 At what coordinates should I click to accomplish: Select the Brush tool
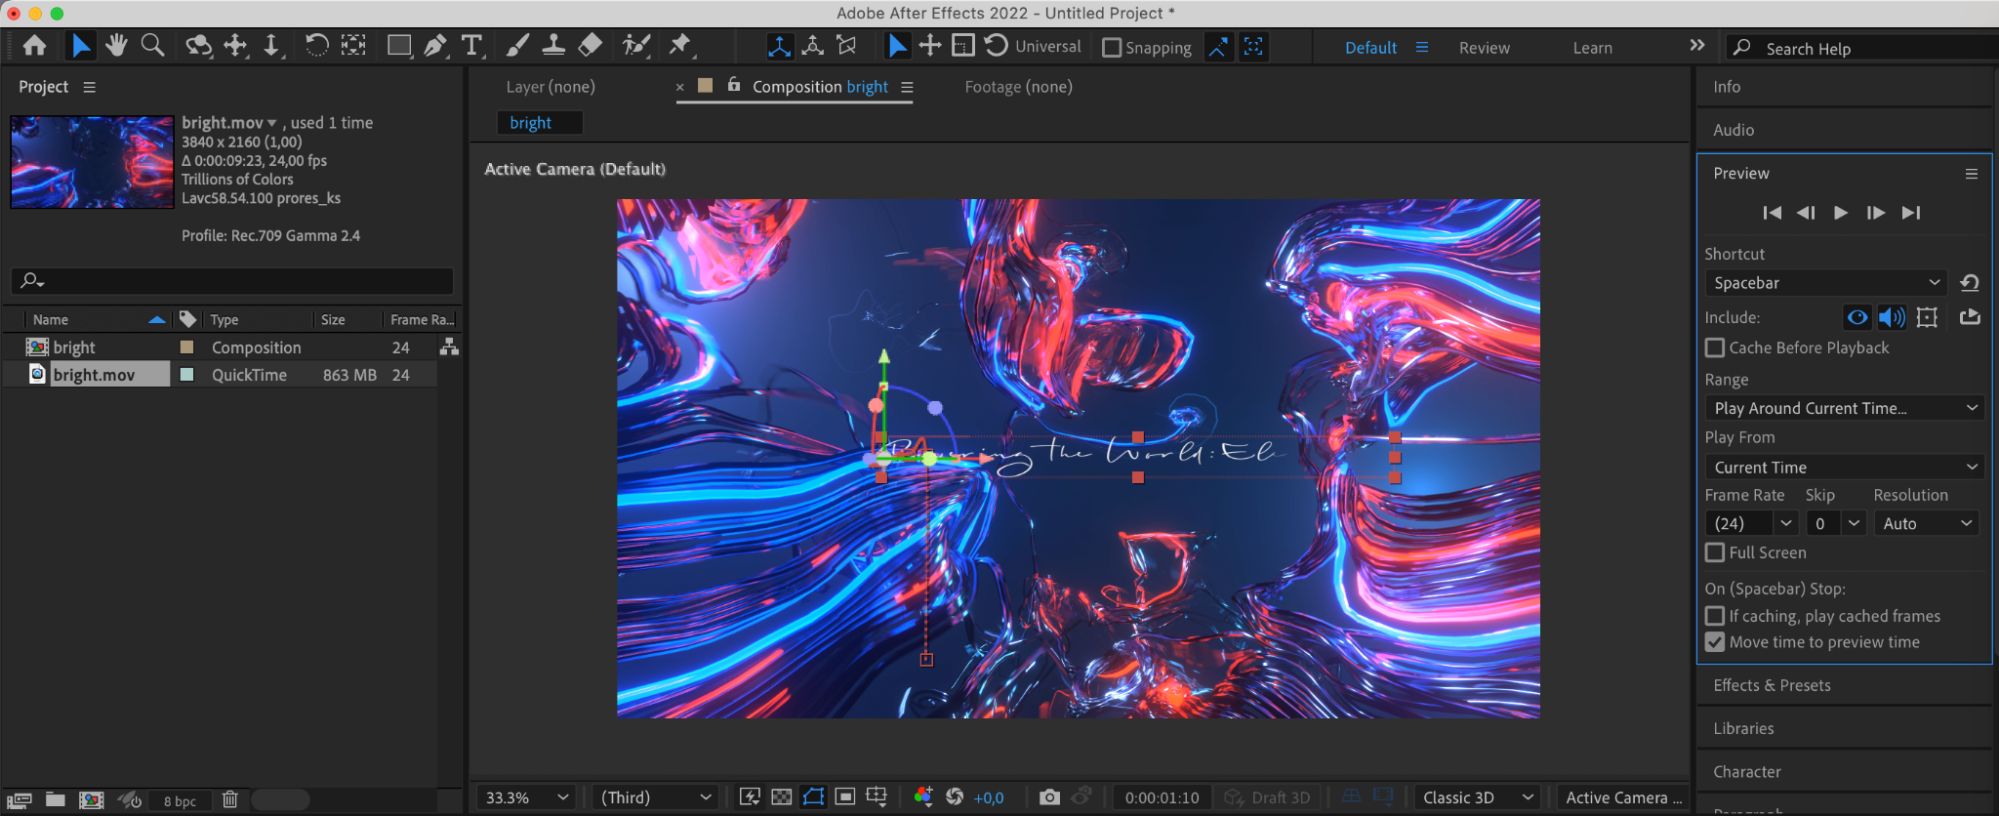tap(517, 46)
